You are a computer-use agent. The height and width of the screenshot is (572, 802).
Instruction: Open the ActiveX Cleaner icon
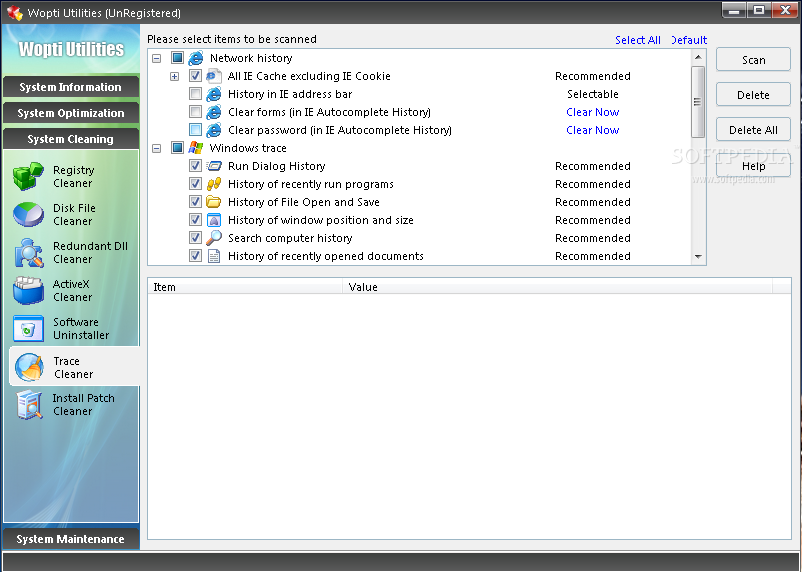pyautogui.click(x=28, y=290)
